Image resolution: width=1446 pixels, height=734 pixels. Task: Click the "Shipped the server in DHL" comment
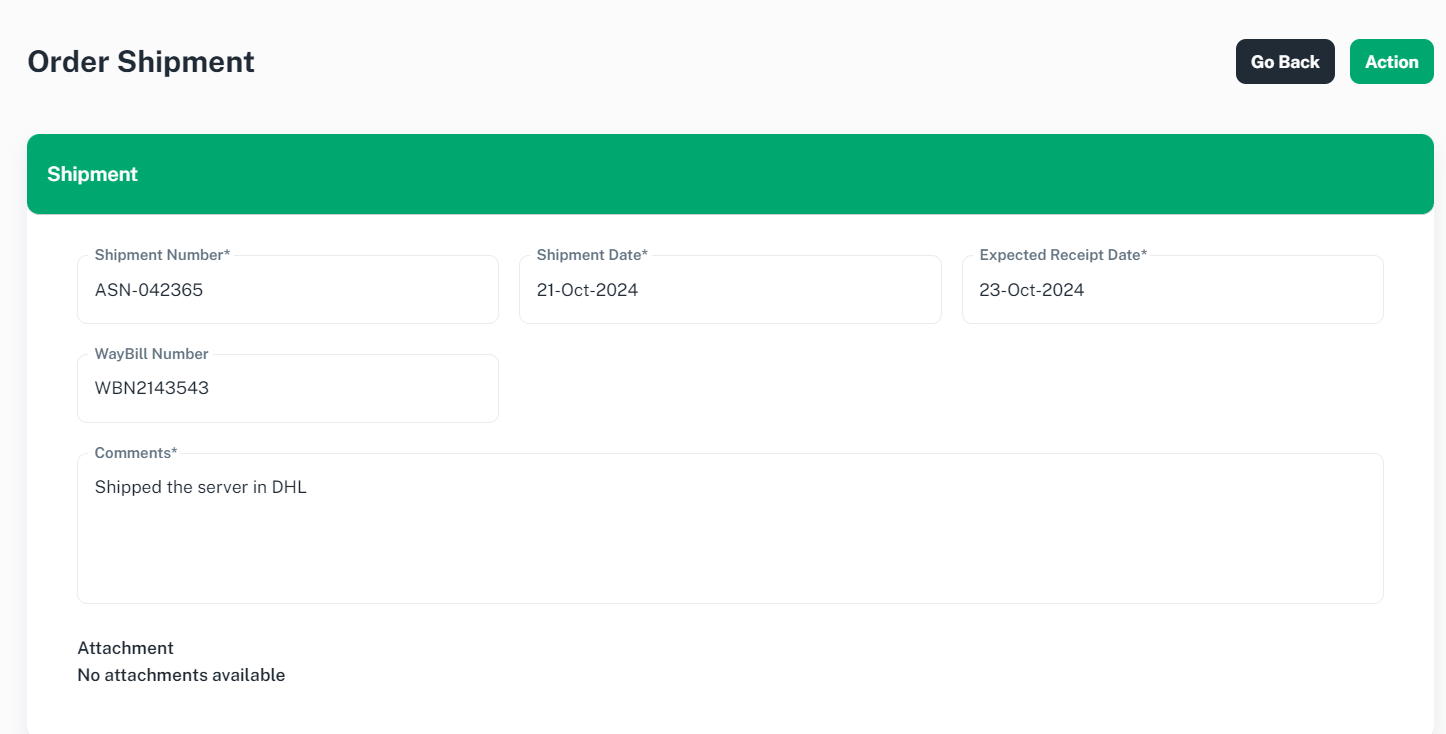click(x=200, y=488)
